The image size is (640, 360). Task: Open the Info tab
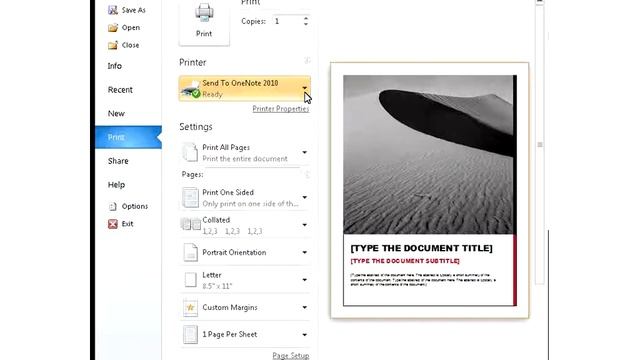coord(115,66)
